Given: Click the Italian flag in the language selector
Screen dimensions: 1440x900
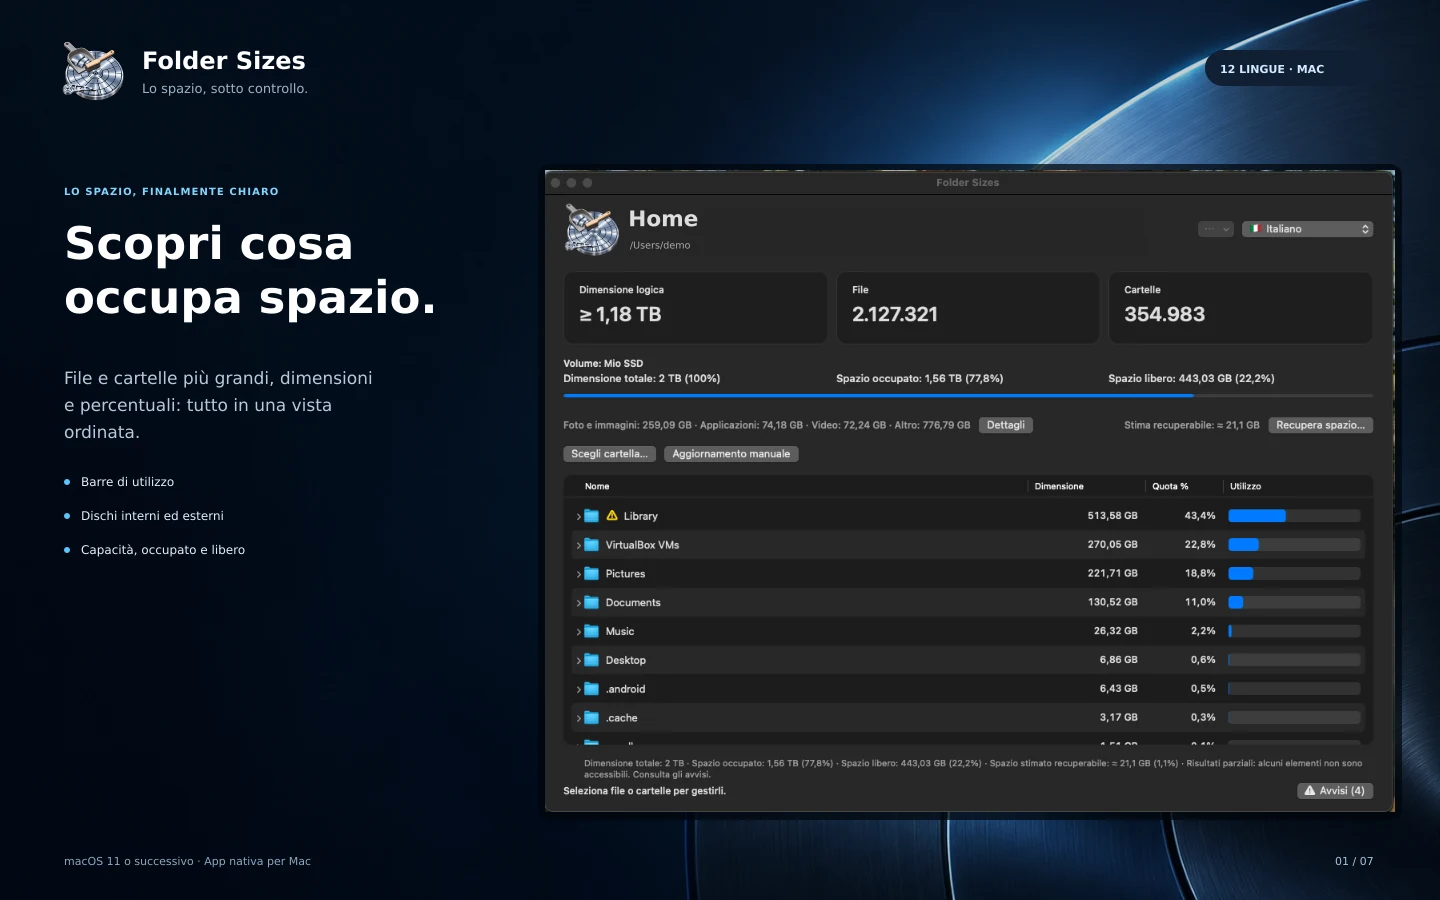Looking at the screenshot, I should [x=1255, y=229].
